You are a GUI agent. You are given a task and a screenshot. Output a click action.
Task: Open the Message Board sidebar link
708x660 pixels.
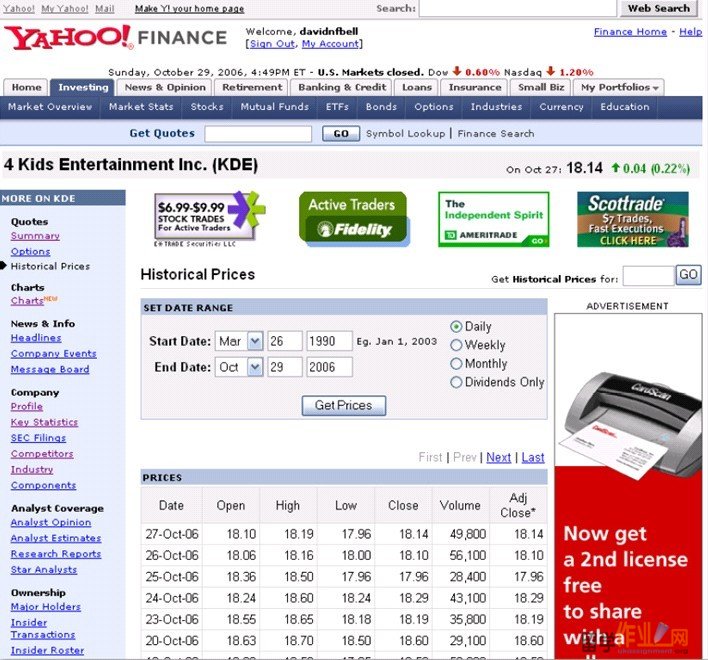[x=50, y=369]
